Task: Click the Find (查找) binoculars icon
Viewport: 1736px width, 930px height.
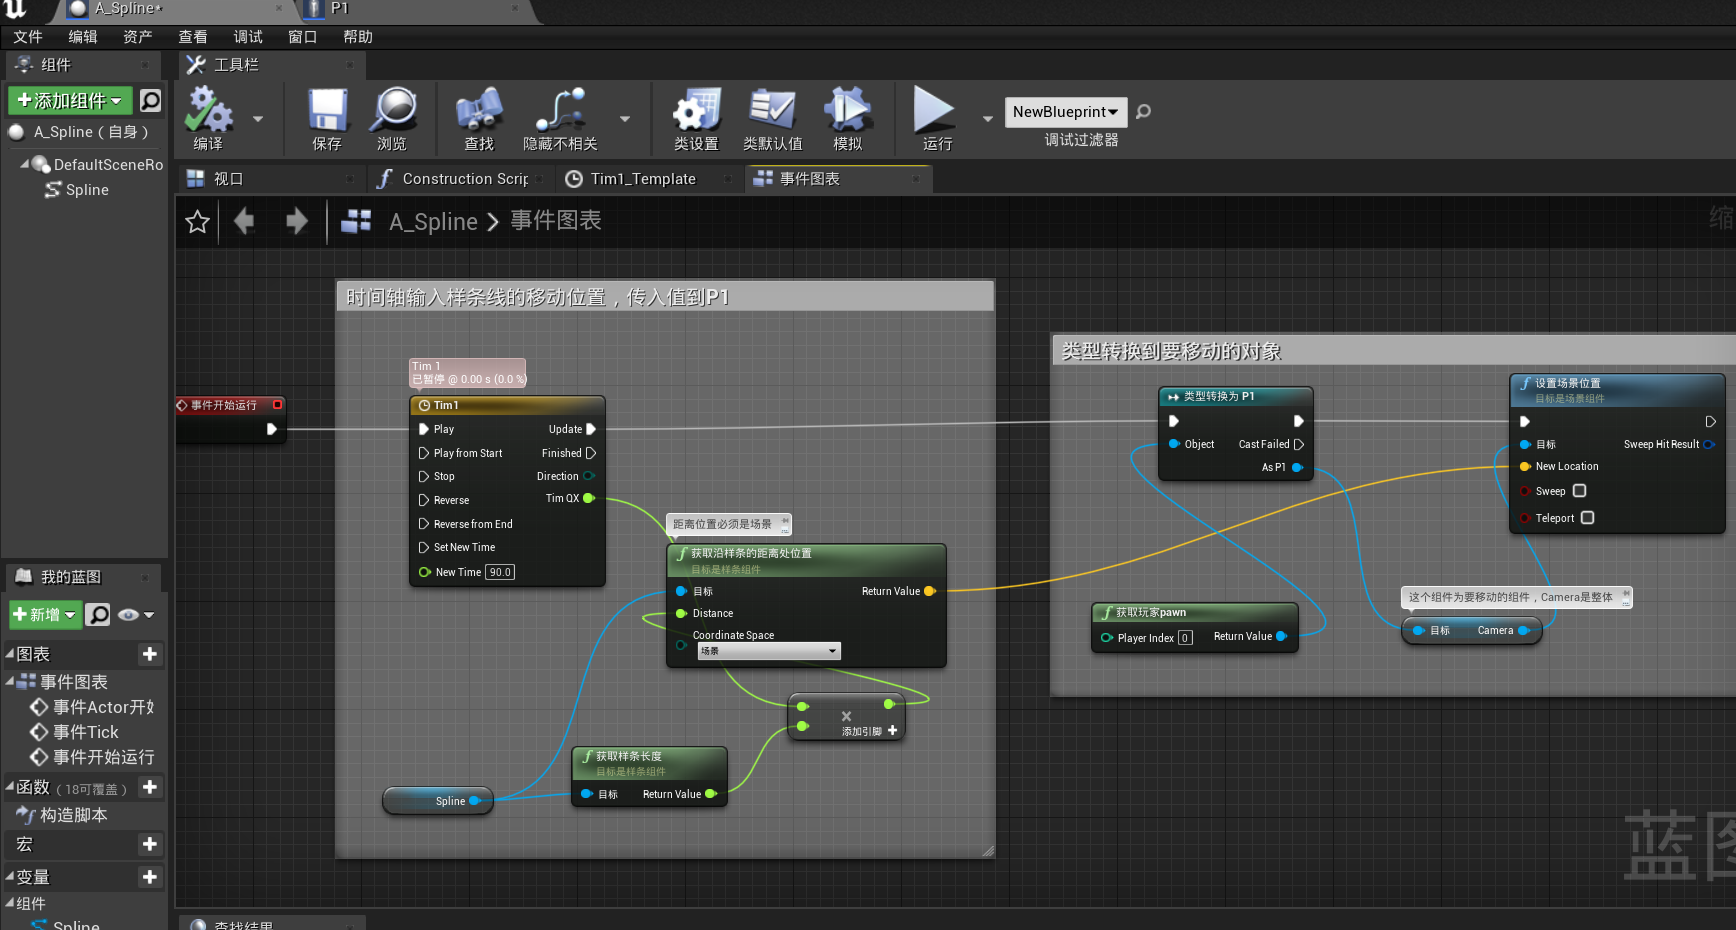Action: click(x=479, y=109)
